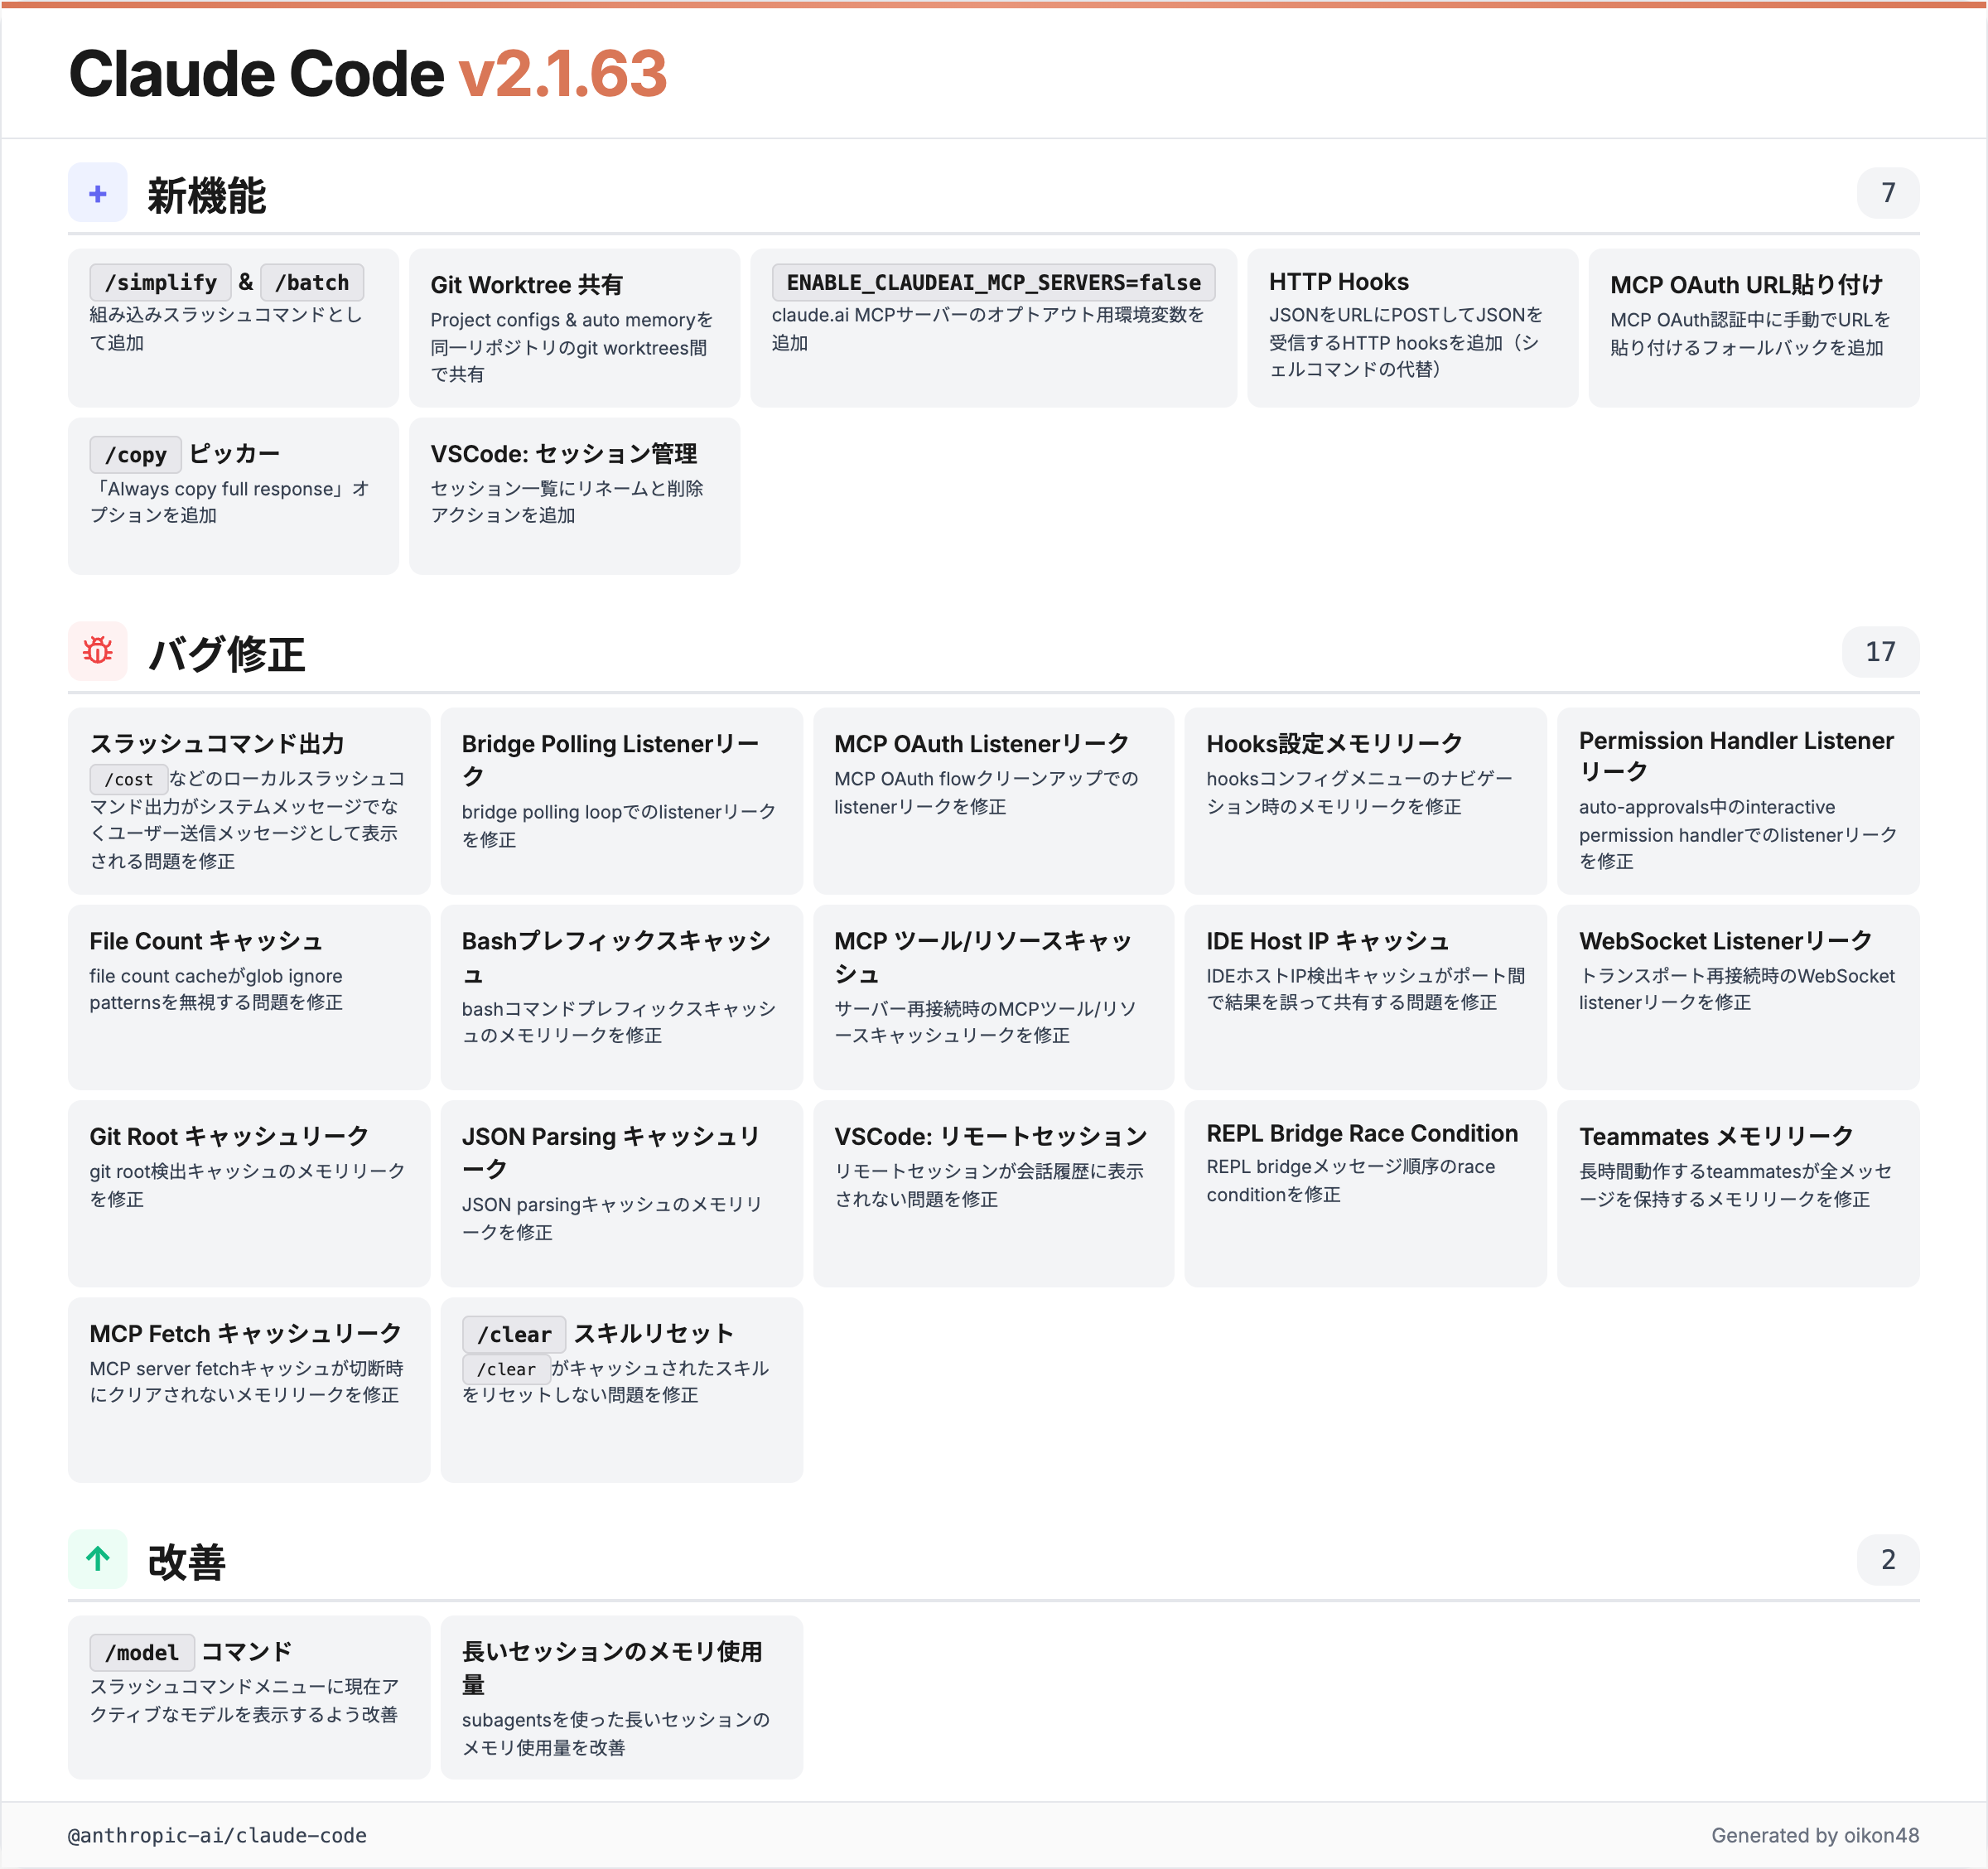
Task: Select the HTTP Hooks card title
Action: pos(1338,282)
